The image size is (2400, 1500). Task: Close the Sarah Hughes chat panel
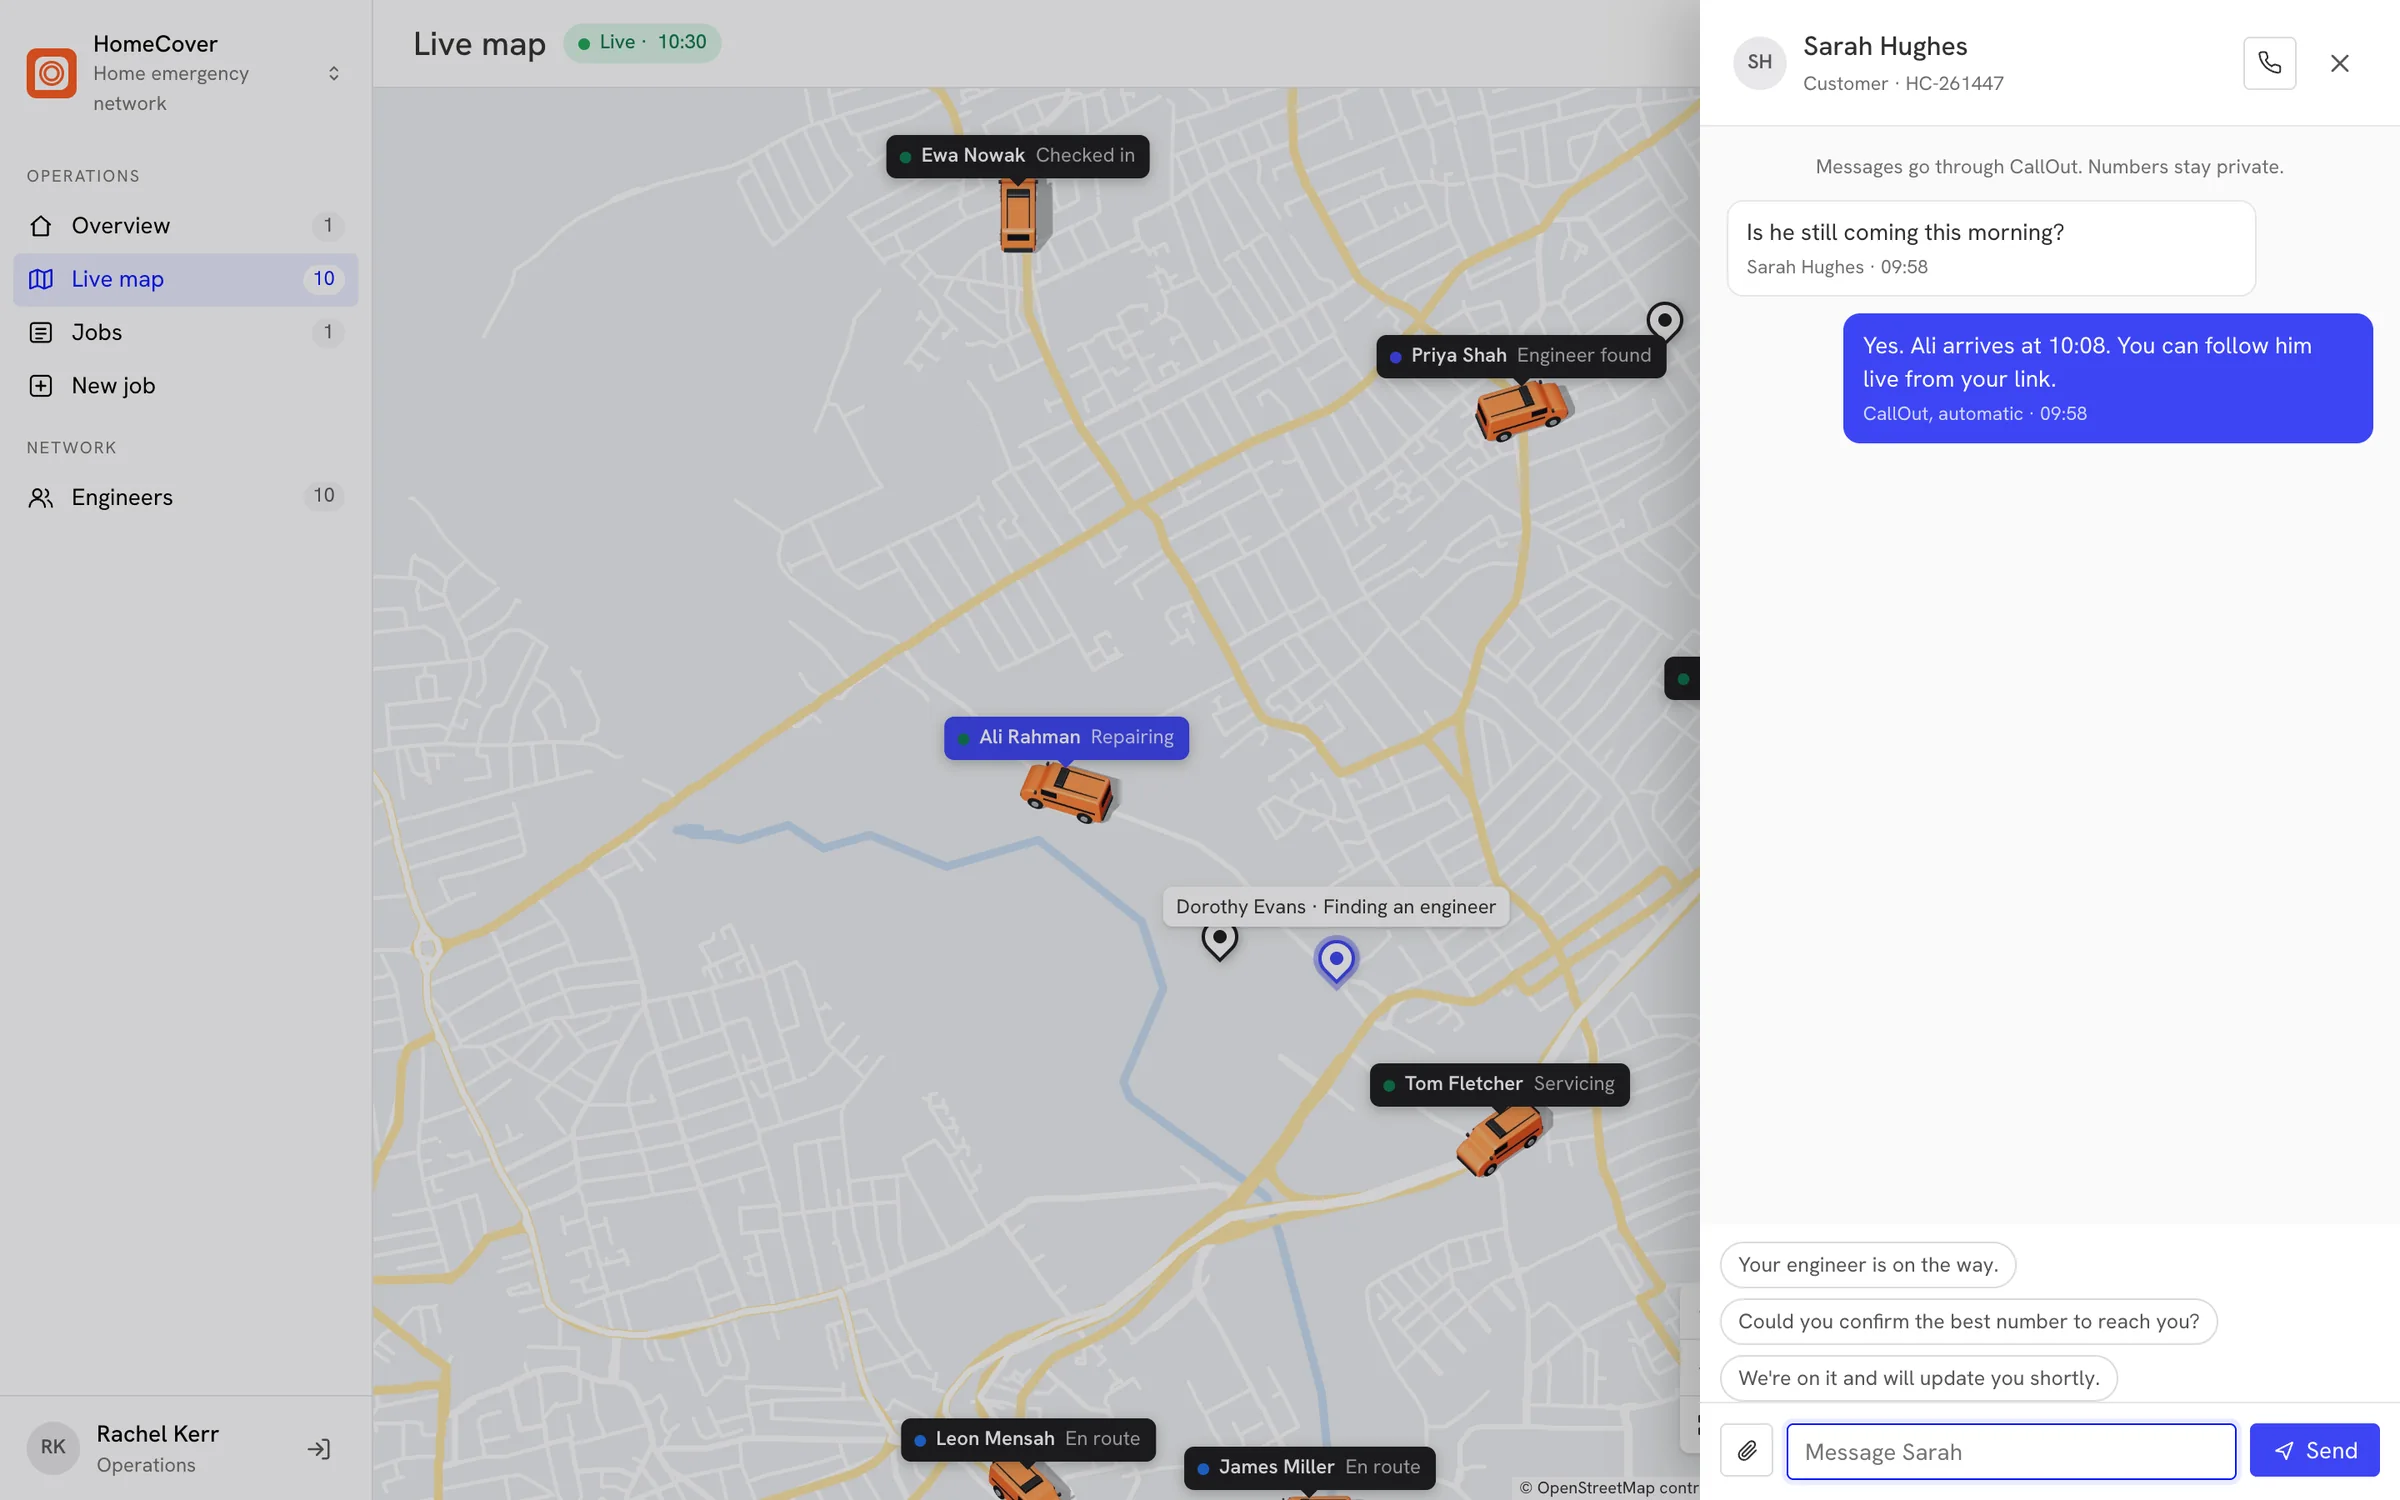(2339, 63)
